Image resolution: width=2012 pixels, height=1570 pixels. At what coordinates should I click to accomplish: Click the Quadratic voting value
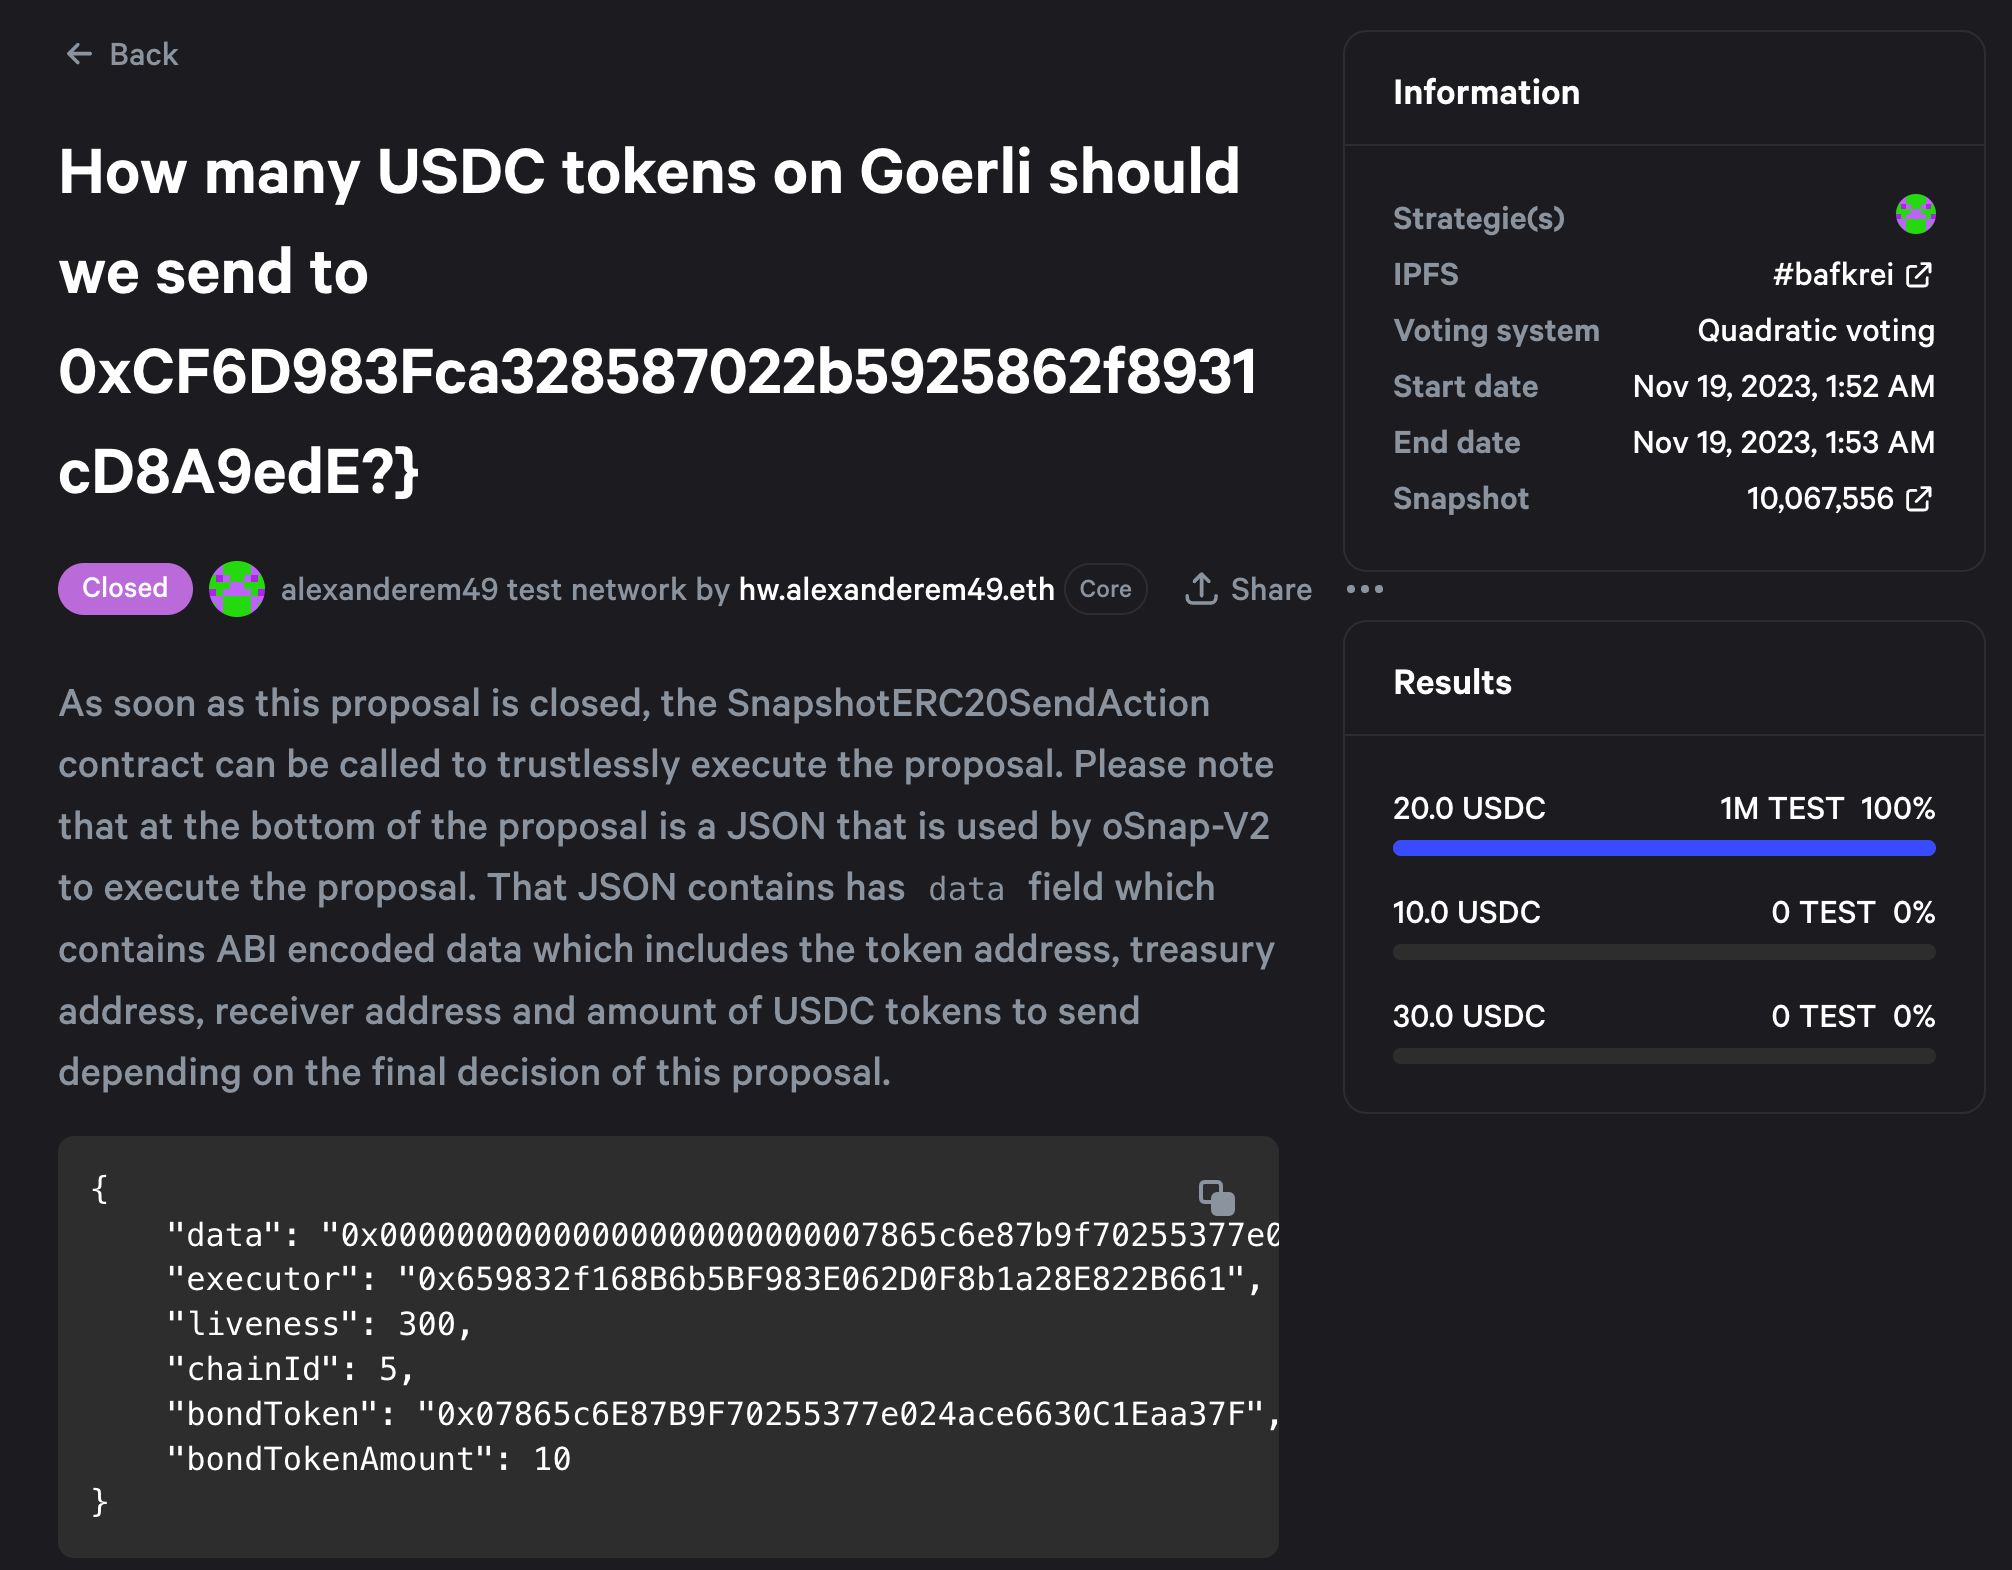click(x=1816, y=330)
